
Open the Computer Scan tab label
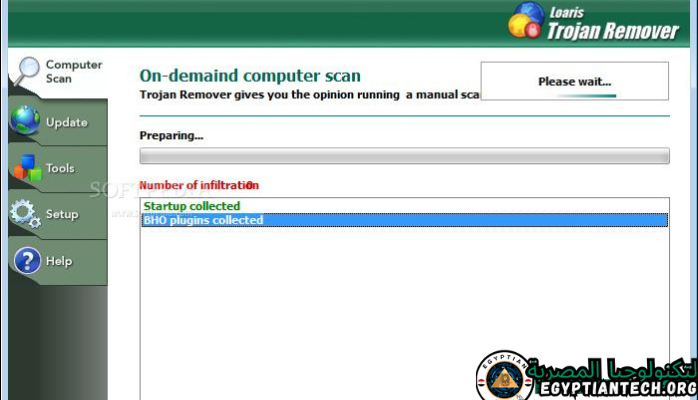pos(73,72)
